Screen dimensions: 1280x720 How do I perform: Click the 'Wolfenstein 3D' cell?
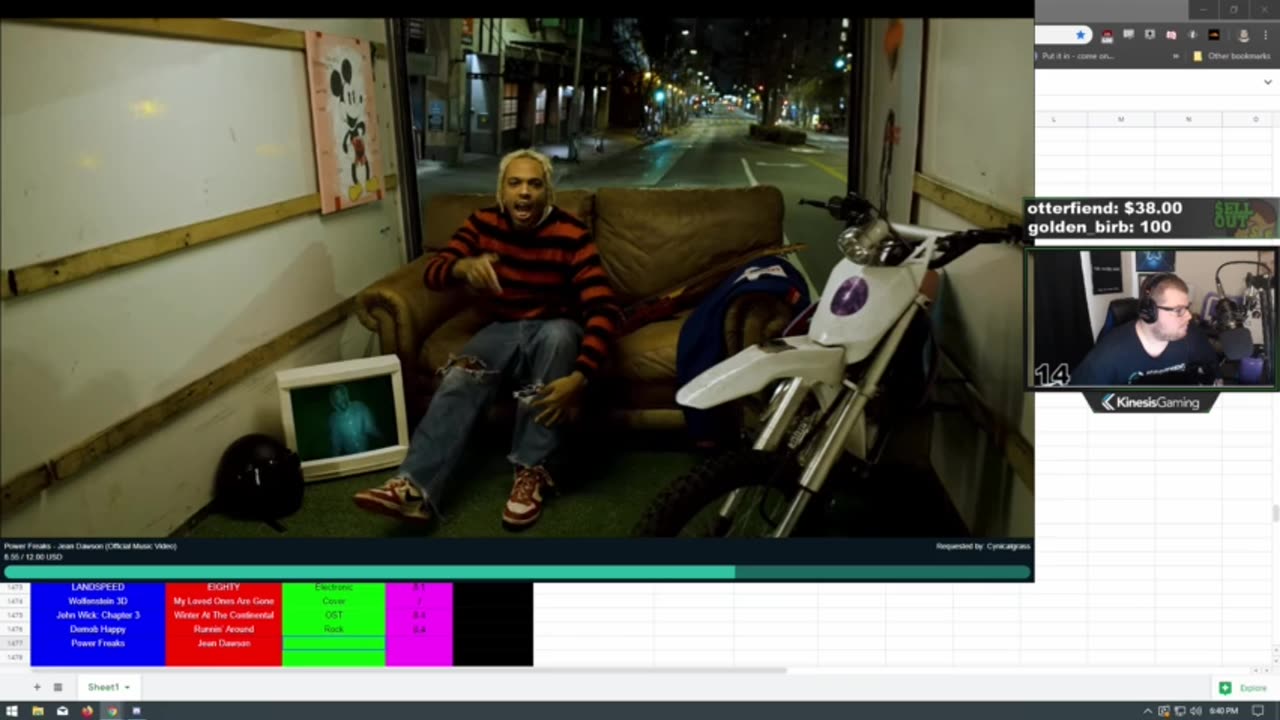98,601
